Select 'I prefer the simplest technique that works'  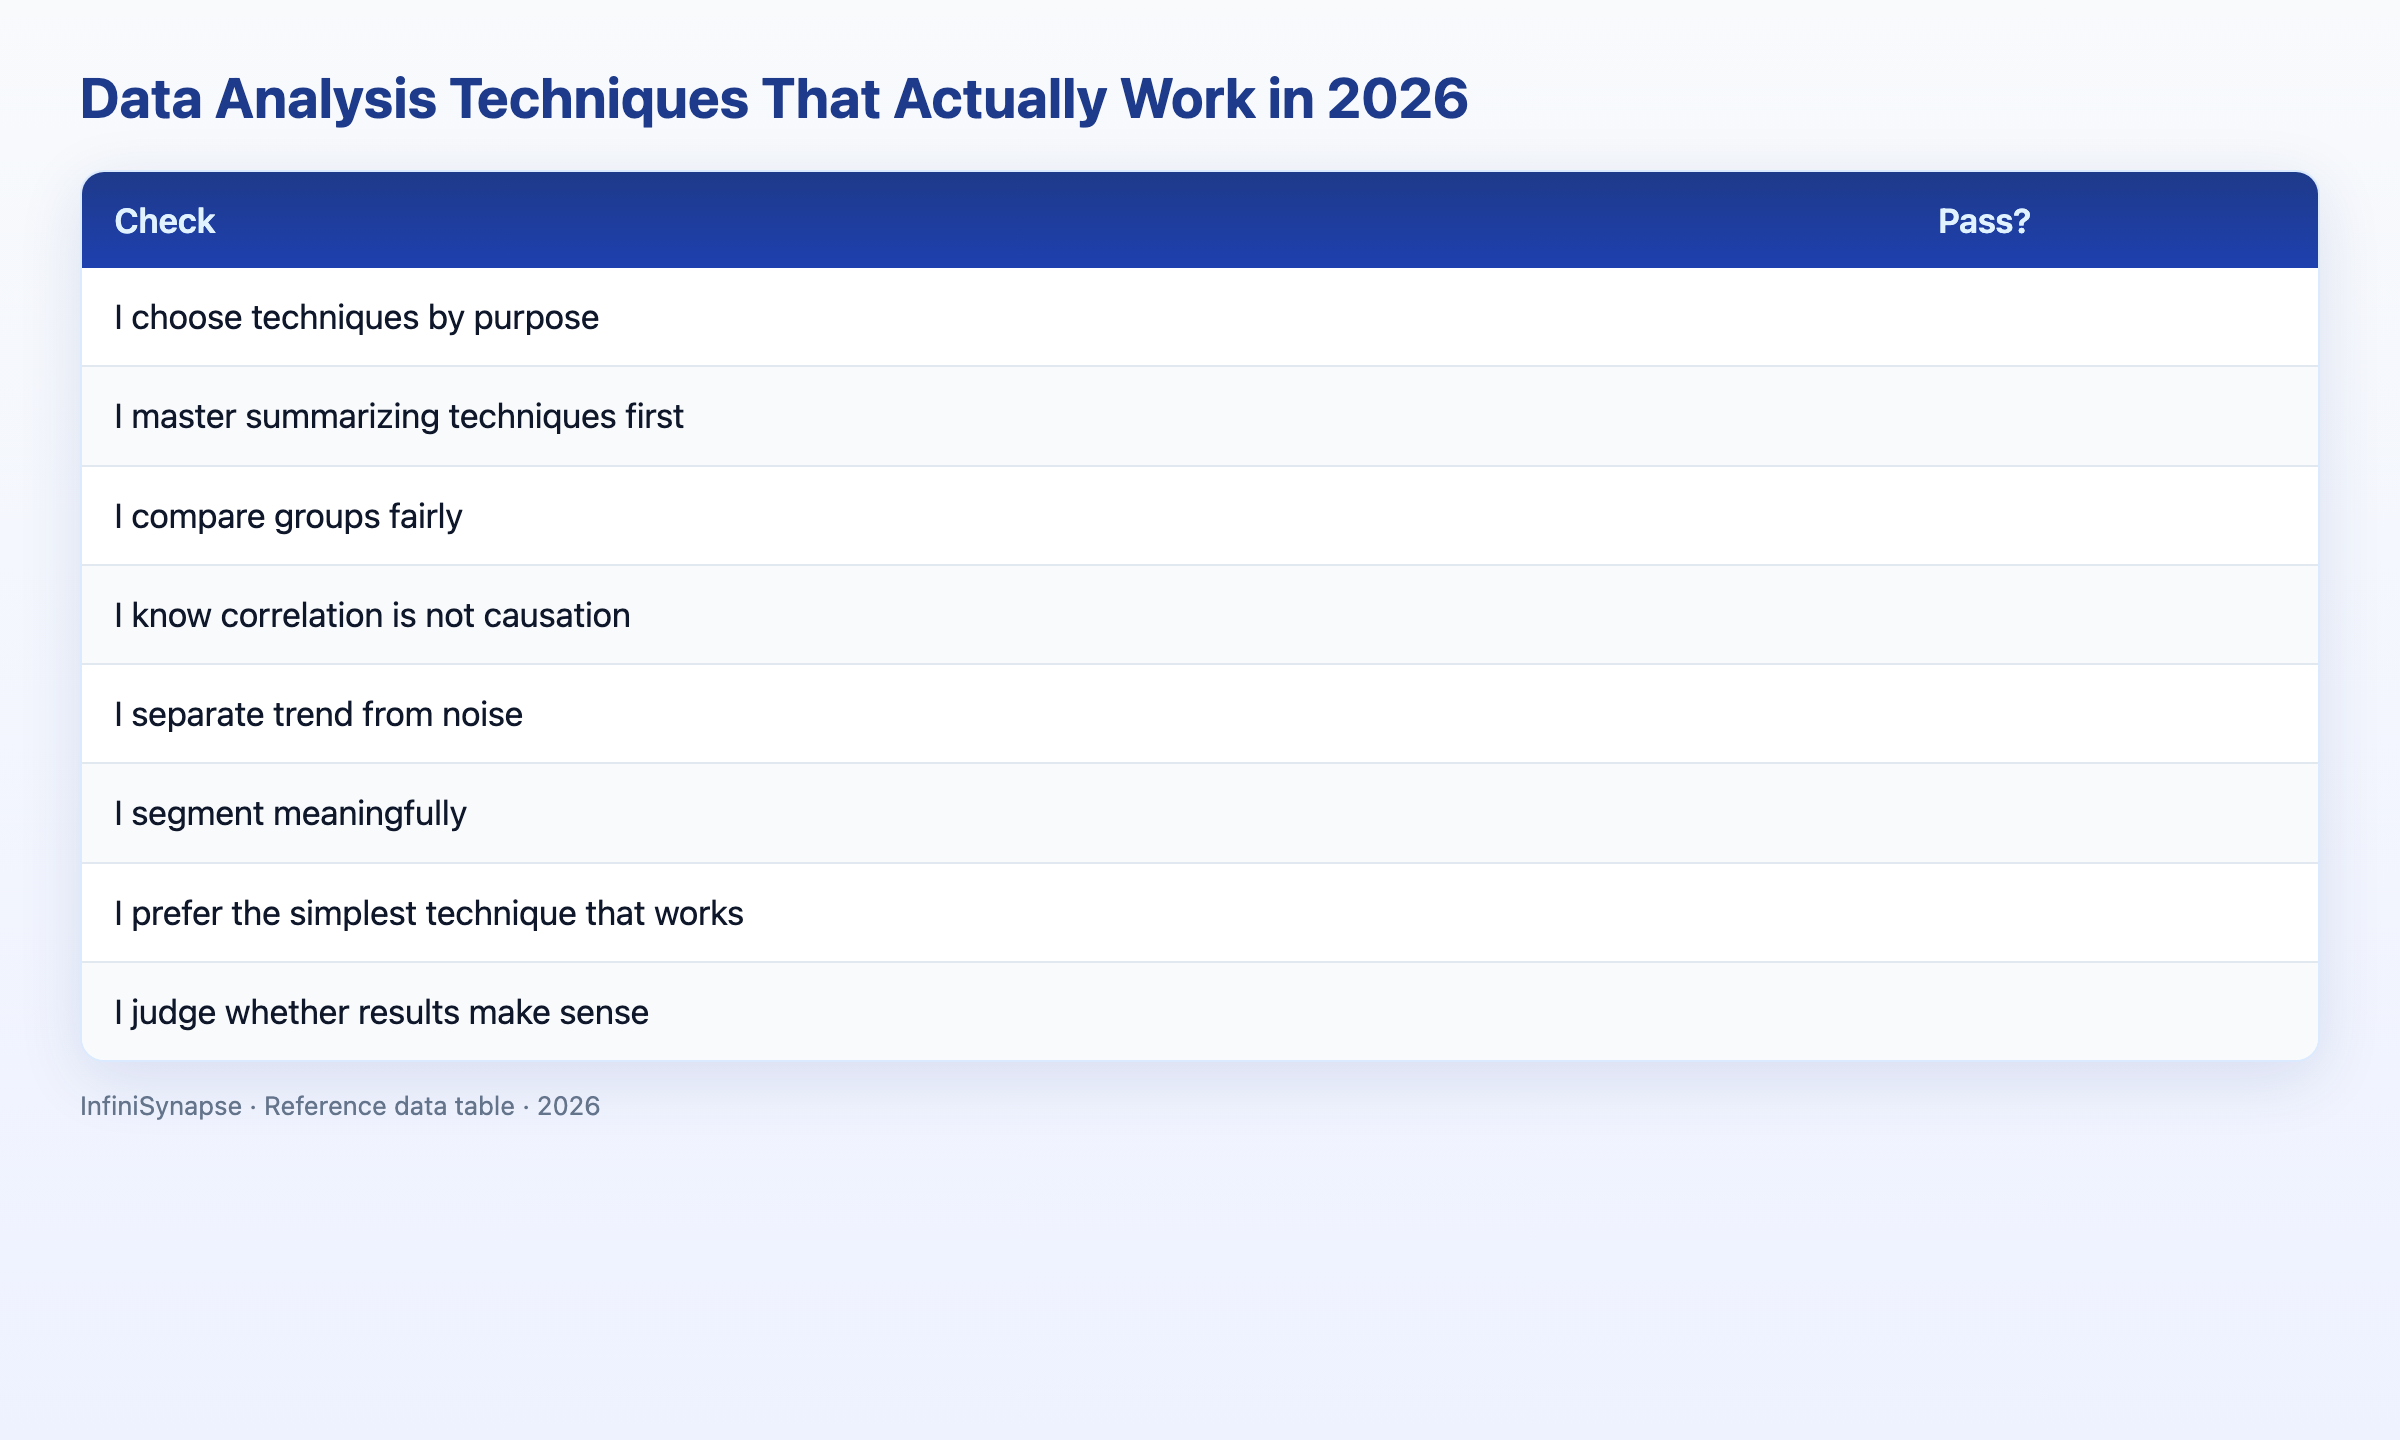click(1200, 913)
